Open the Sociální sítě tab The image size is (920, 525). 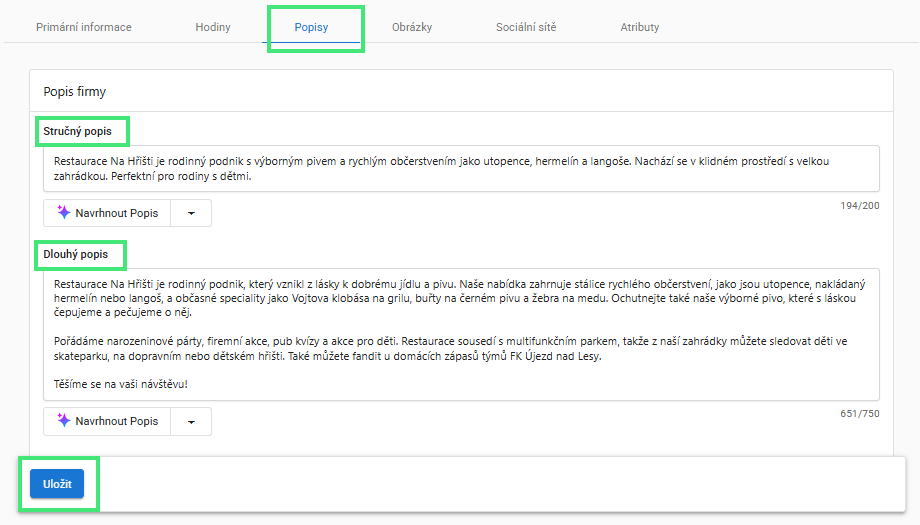(526, 27)
